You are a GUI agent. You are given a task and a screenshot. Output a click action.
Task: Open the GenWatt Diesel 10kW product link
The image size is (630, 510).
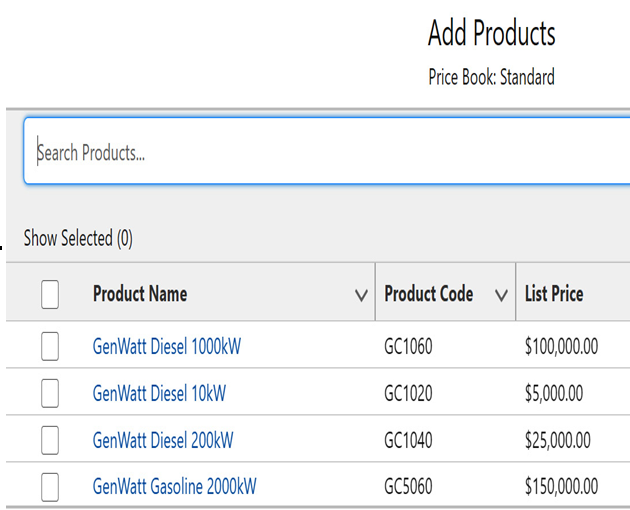pyautogui.click(x=159, y=393)
